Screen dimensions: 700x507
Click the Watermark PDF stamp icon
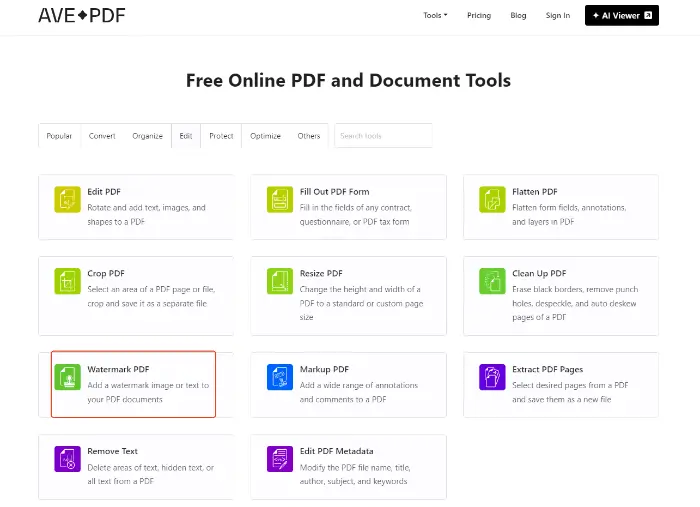pyautogui.click(x=67, y=377)
